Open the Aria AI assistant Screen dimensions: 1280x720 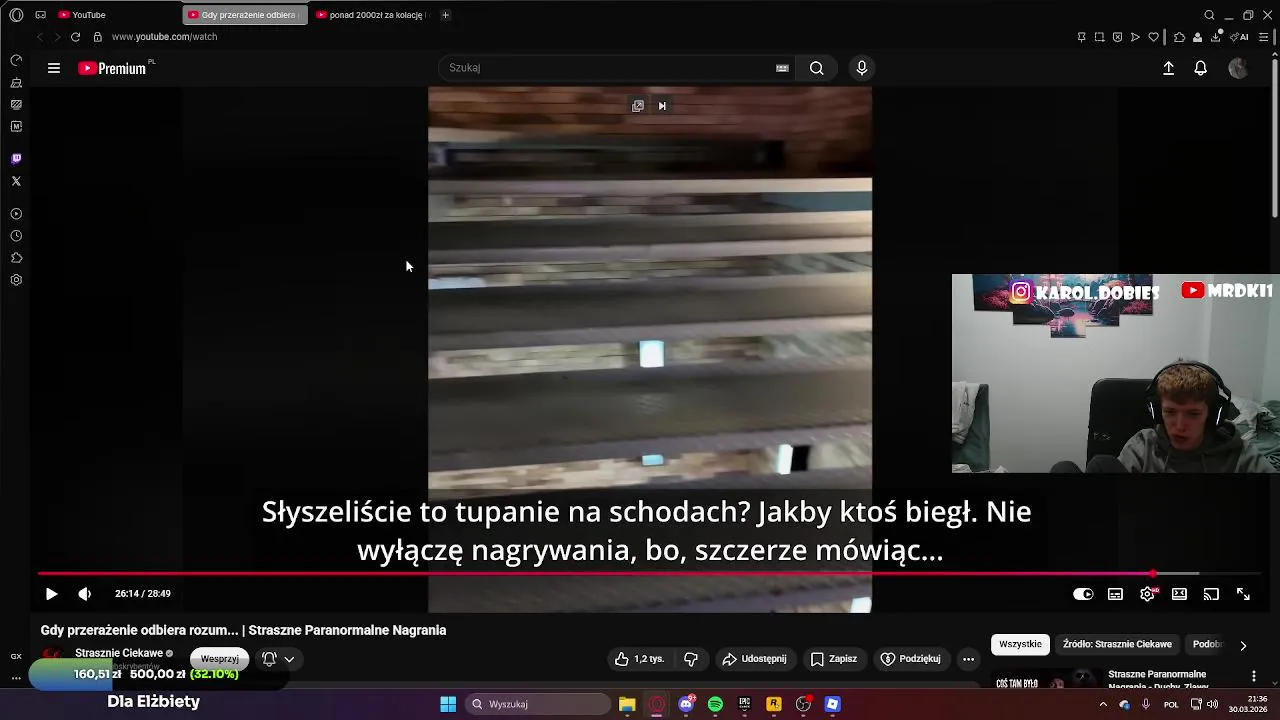(1241, 37)
